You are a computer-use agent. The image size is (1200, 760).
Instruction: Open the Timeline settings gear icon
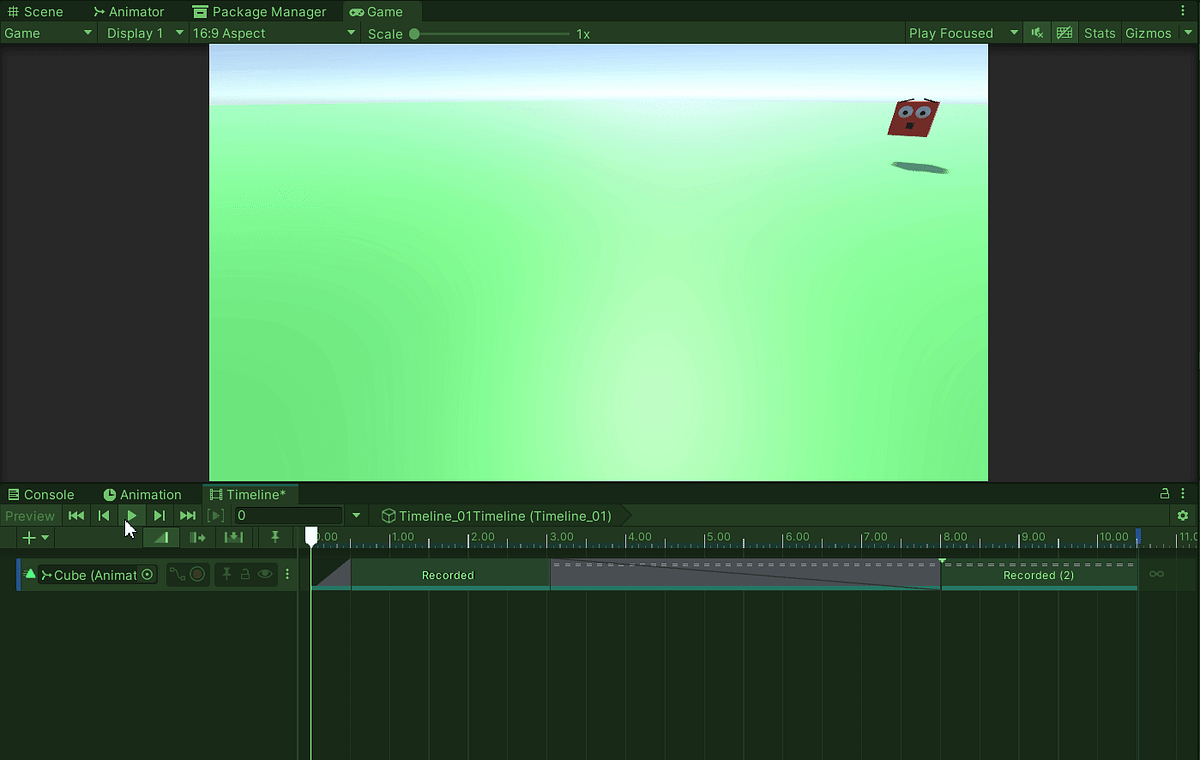(x=1183, y=515)
